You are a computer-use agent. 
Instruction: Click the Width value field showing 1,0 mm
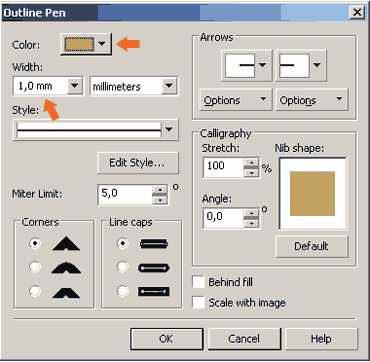click(x=40, y=86)
